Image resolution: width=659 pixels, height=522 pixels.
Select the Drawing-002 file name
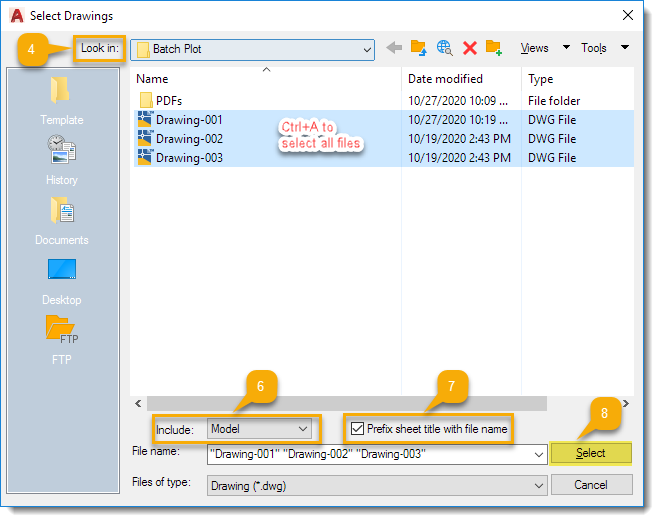pyautogui.click(x=189, y=139)
